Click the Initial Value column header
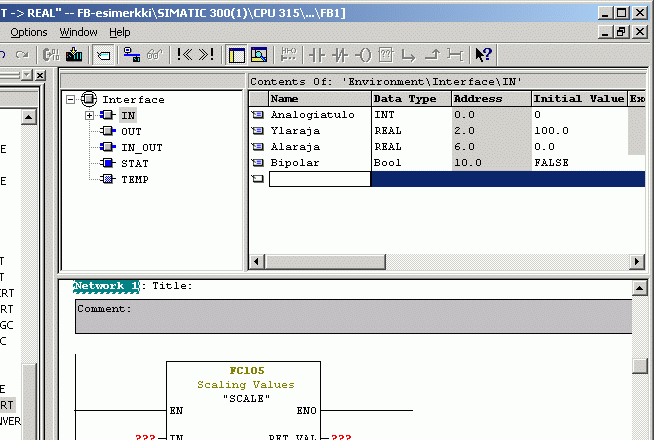Image resolution: width=654 pixels, height=440 pixels. point(580,99)
